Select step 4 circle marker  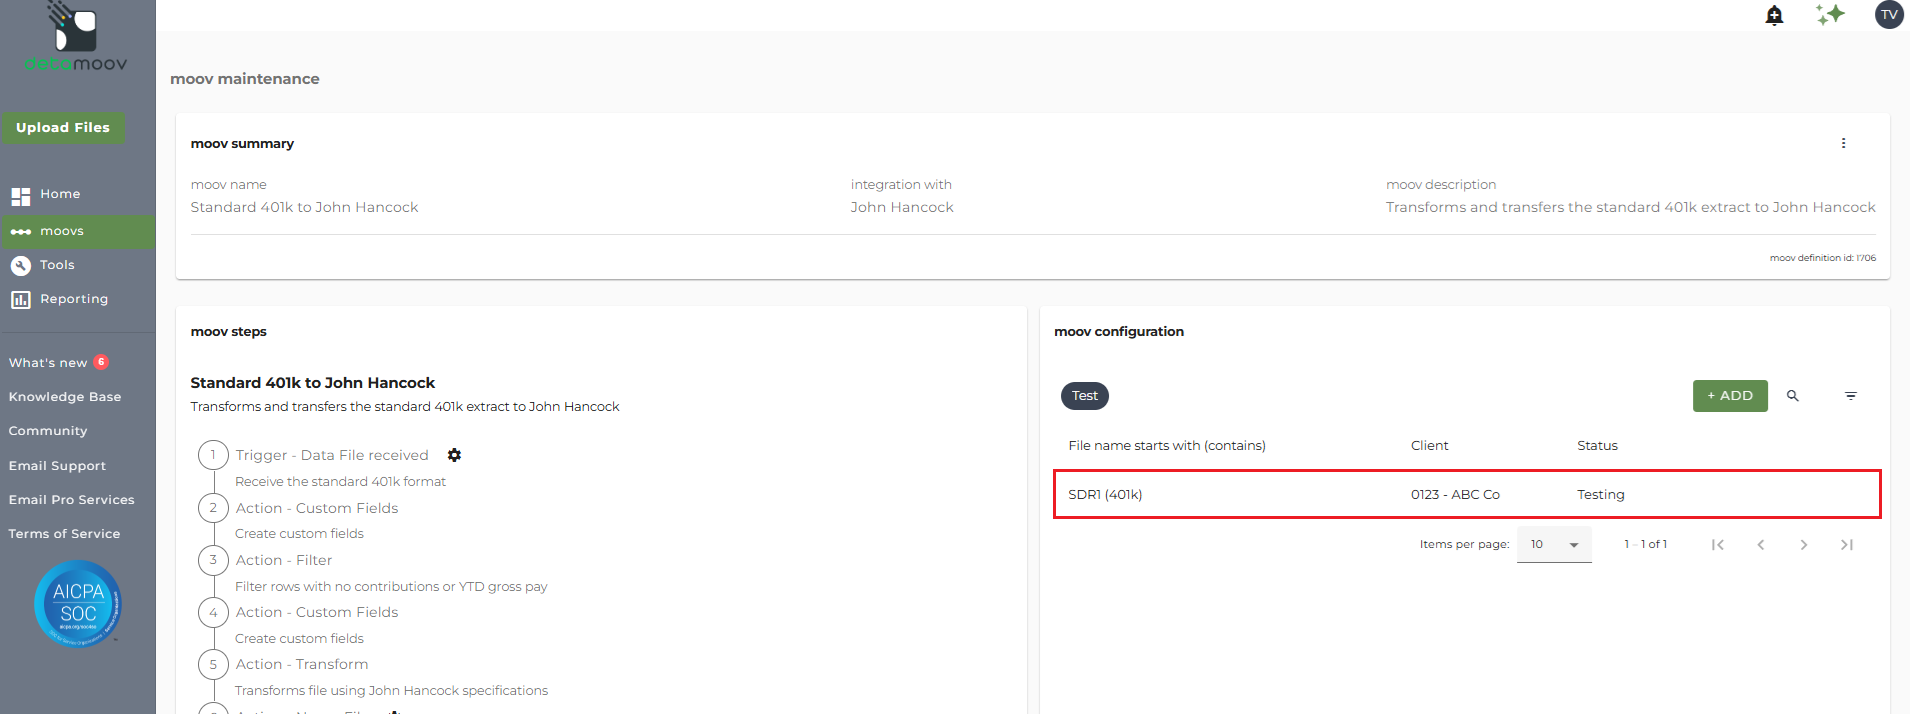coord(213,612)
